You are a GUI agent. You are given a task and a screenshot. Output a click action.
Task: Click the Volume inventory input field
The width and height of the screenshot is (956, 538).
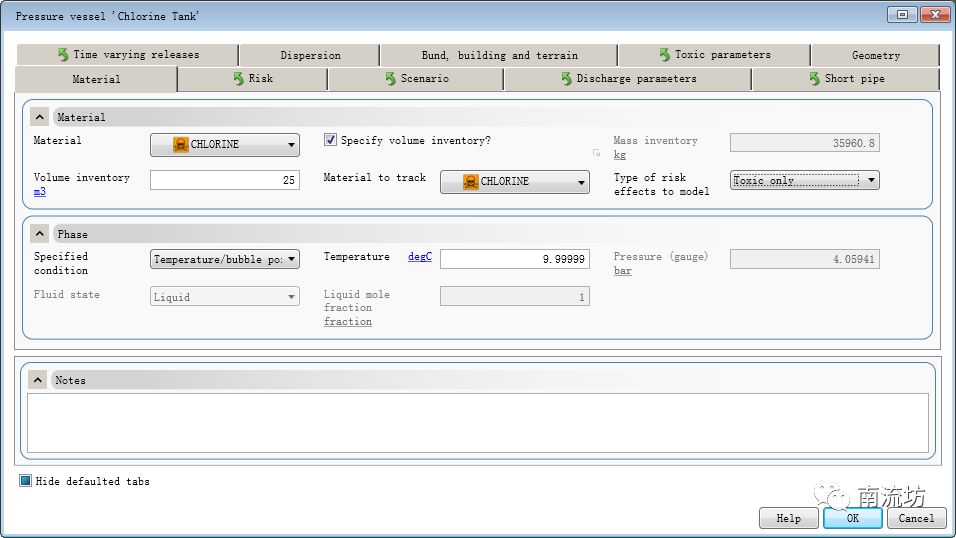[x=225, y=181]
